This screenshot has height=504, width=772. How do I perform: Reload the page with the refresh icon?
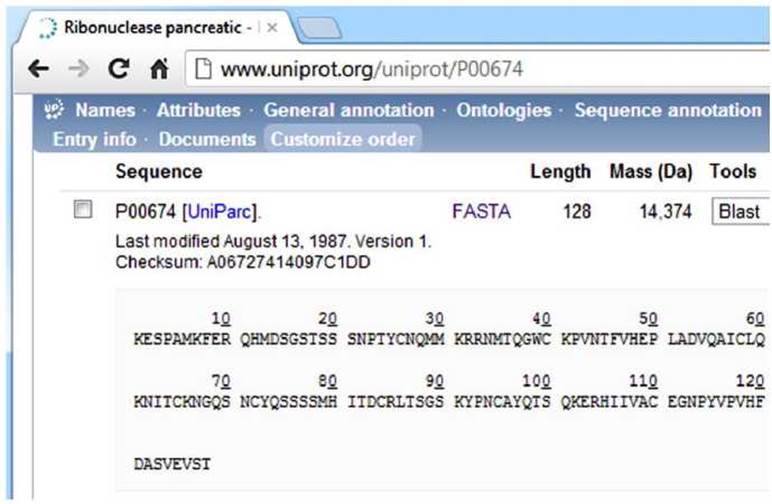[x=119, y=69]
